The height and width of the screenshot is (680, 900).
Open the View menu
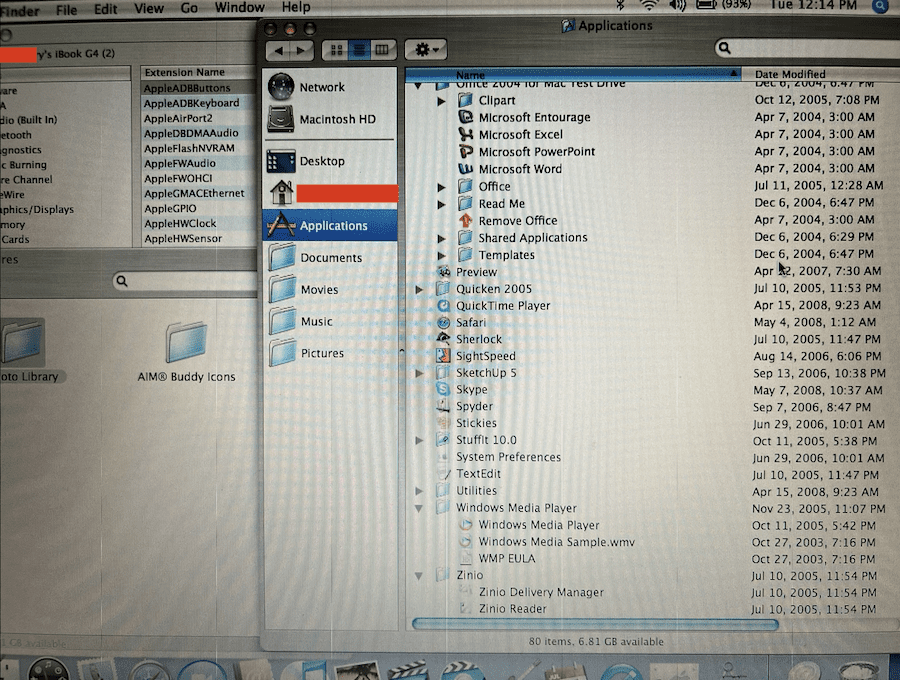click(149, 9)
